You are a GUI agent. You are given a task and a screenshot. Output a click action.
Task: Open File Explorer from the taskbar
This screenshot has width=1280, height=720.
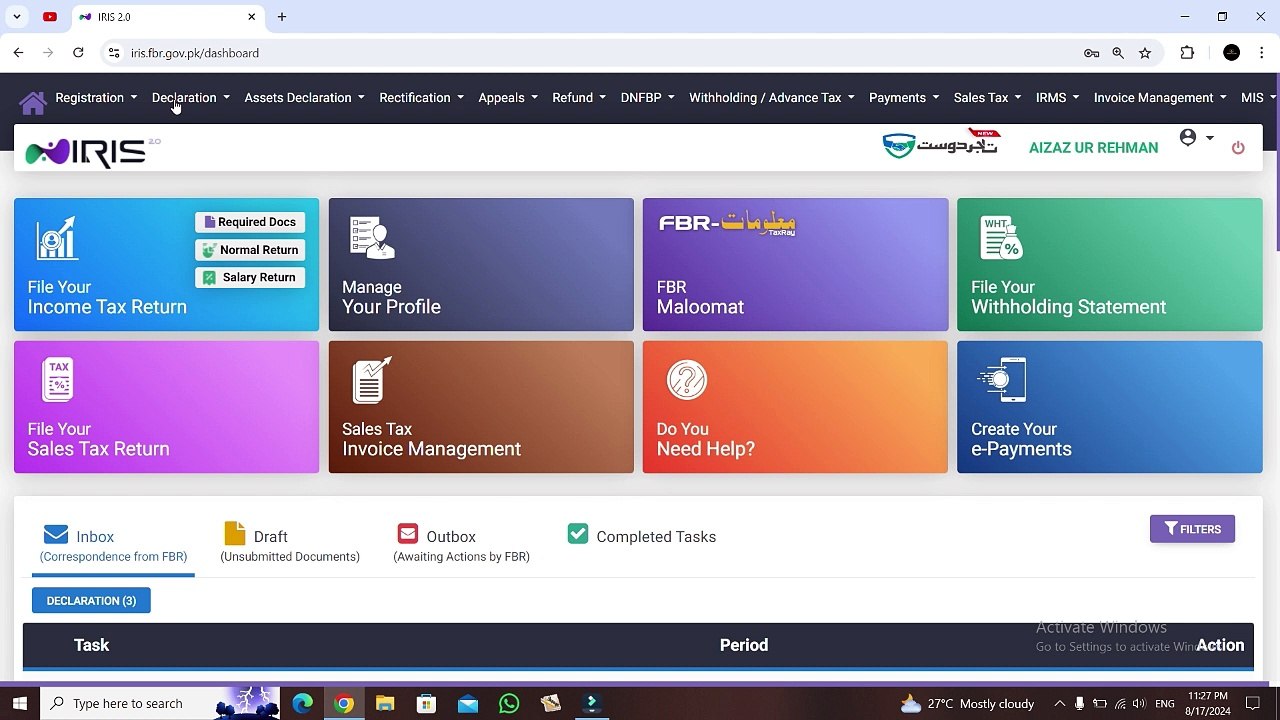(x=385, y=704)
